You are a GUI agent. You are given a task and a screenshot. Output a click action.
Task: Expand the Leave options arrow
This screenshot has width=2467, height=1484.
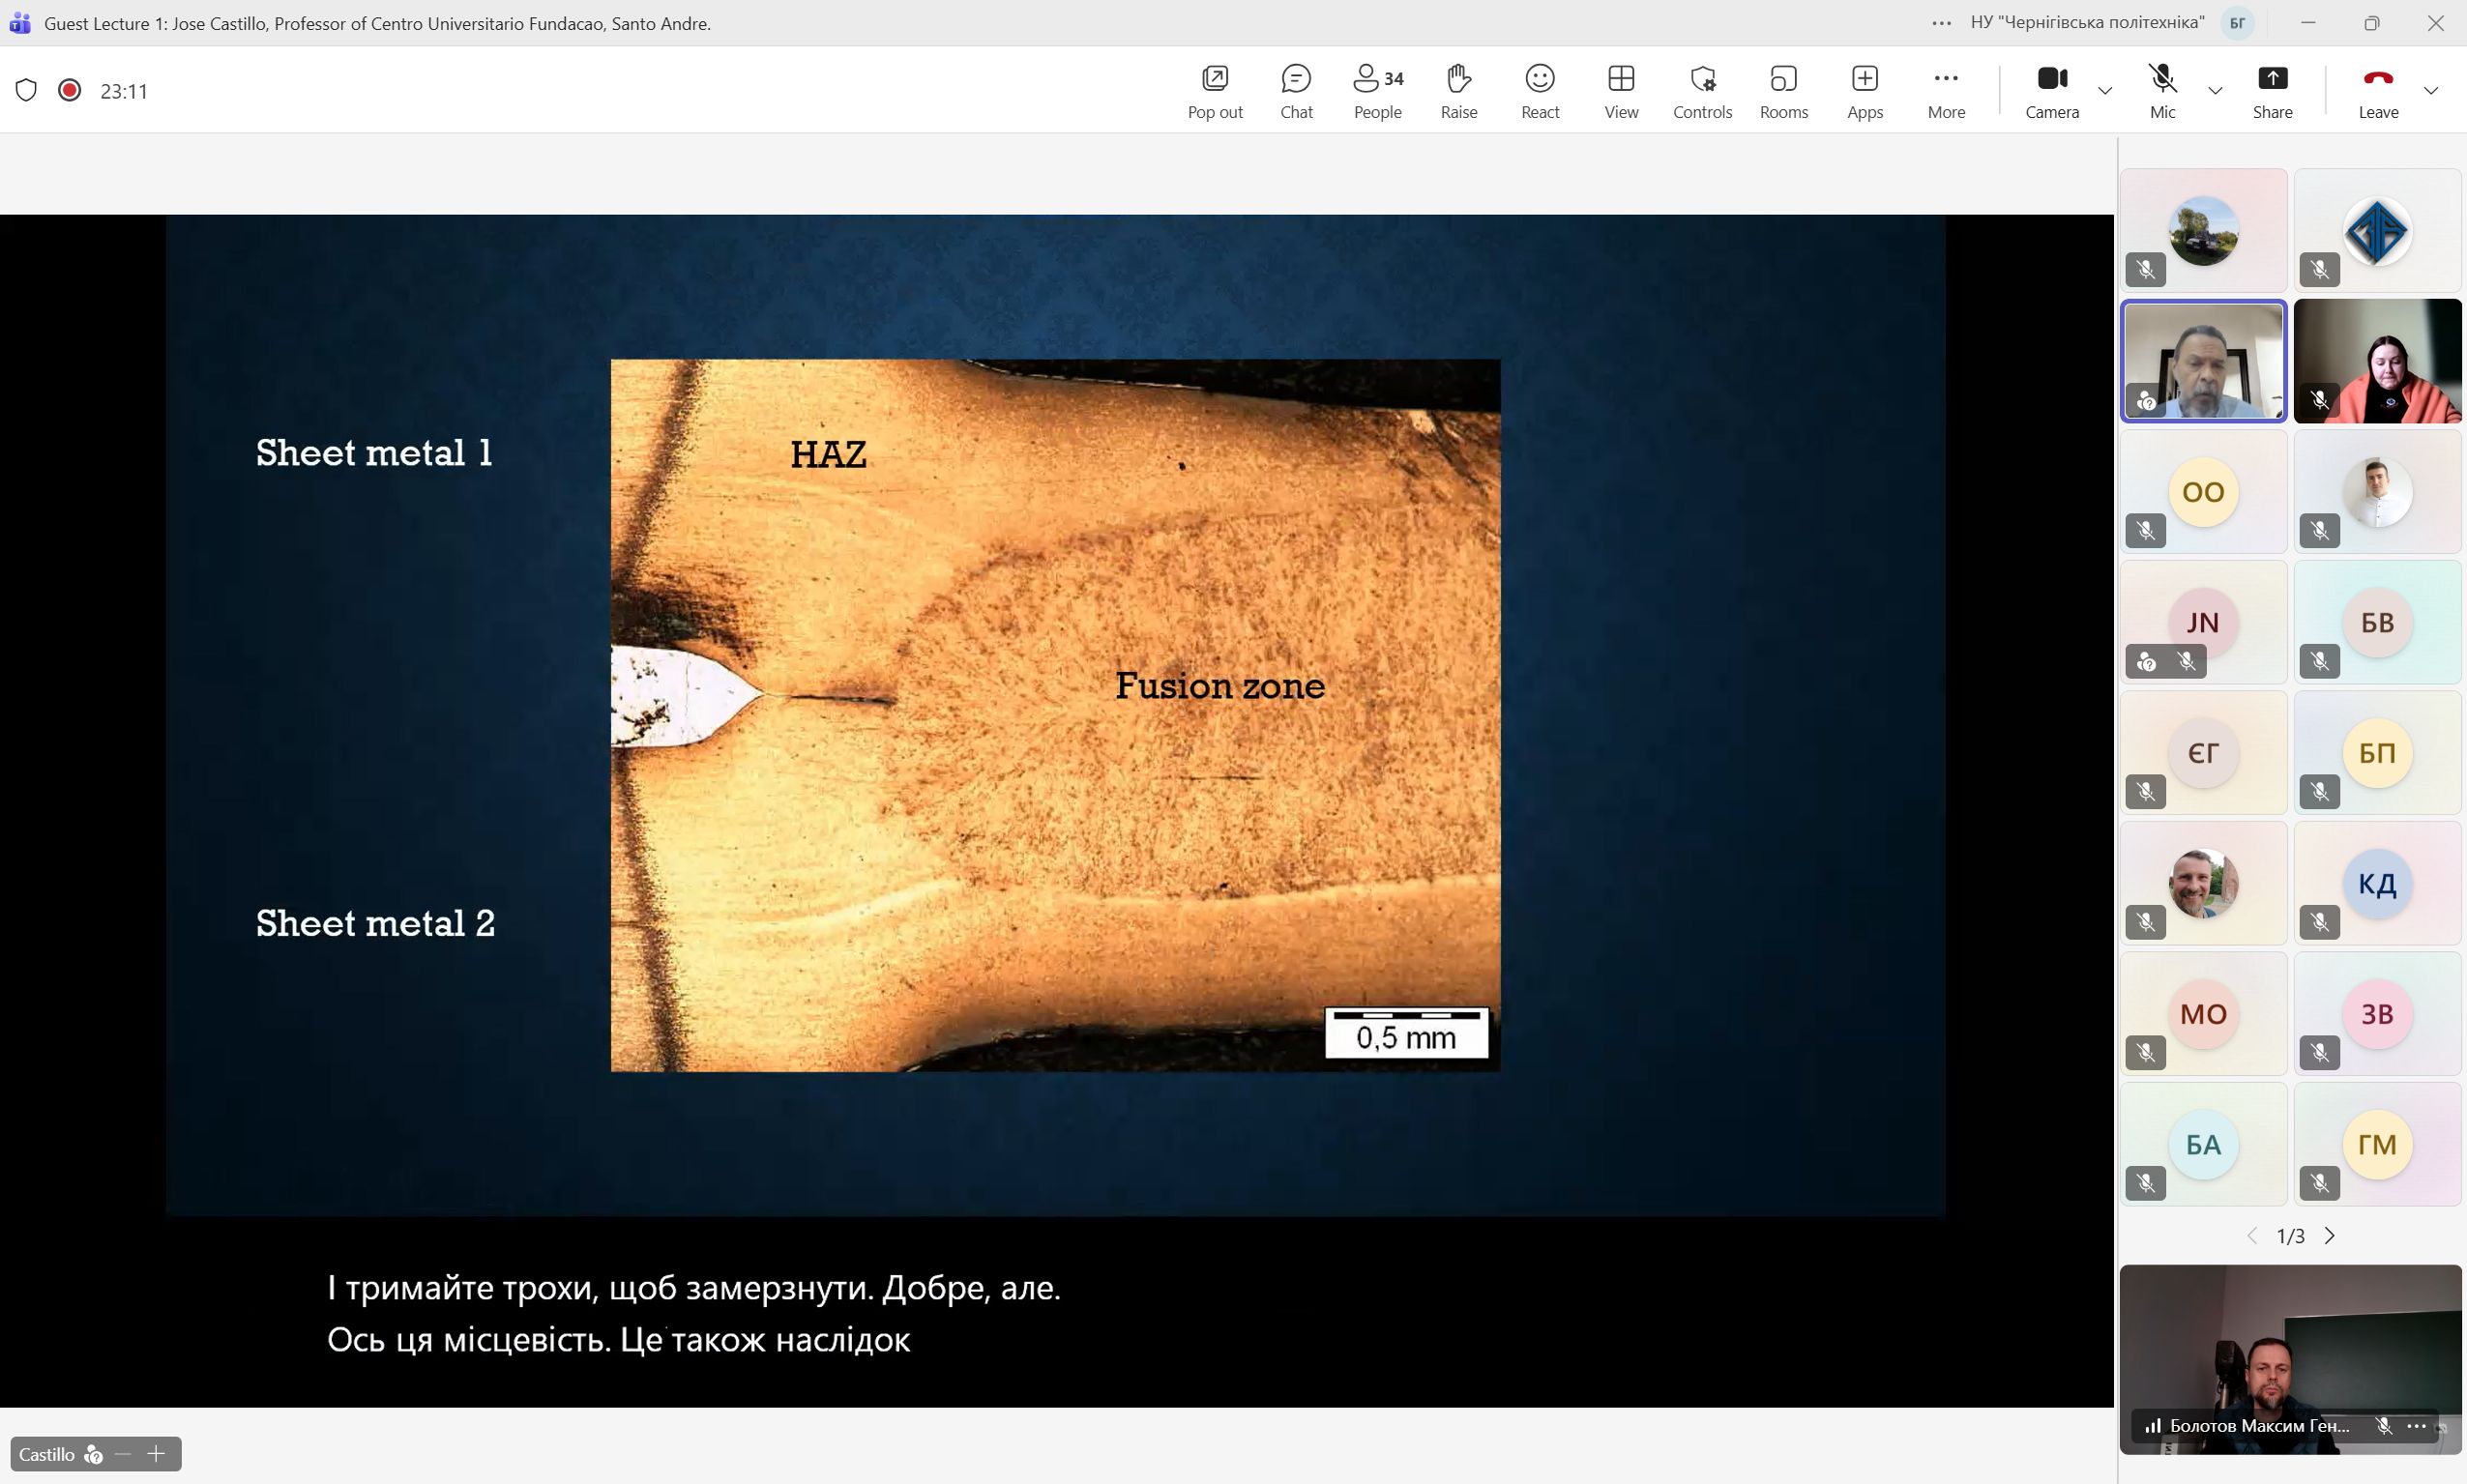coord(2431,91)
